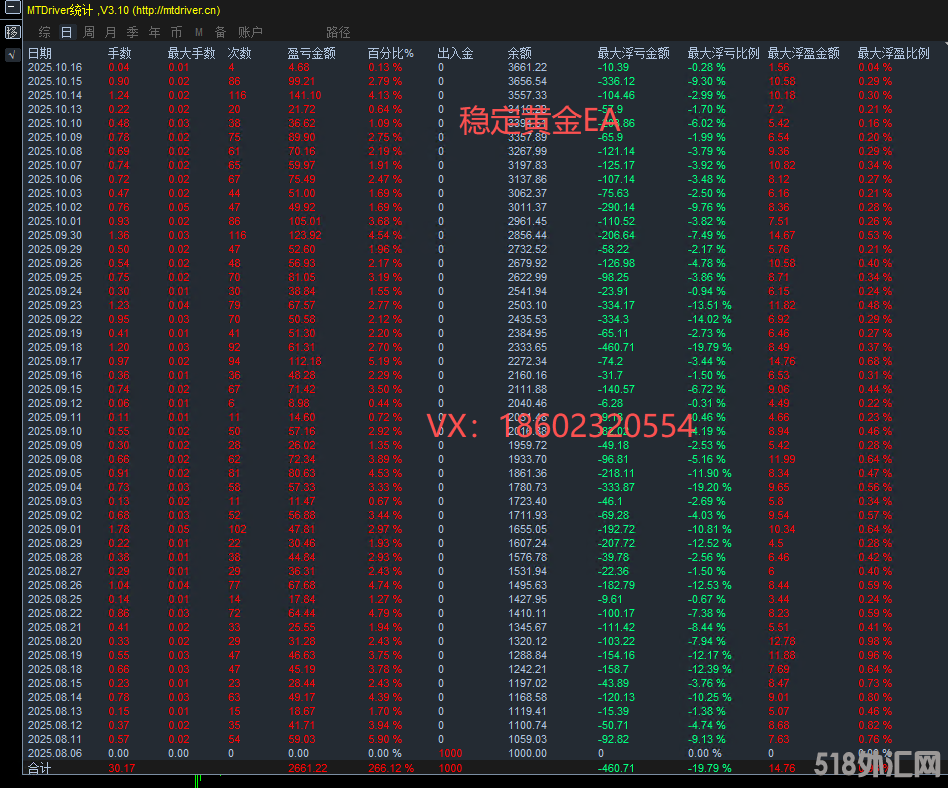The width and height of the screenshot is (948, 788).
Task: Switch to the 综 summary view
Action: 44,31
